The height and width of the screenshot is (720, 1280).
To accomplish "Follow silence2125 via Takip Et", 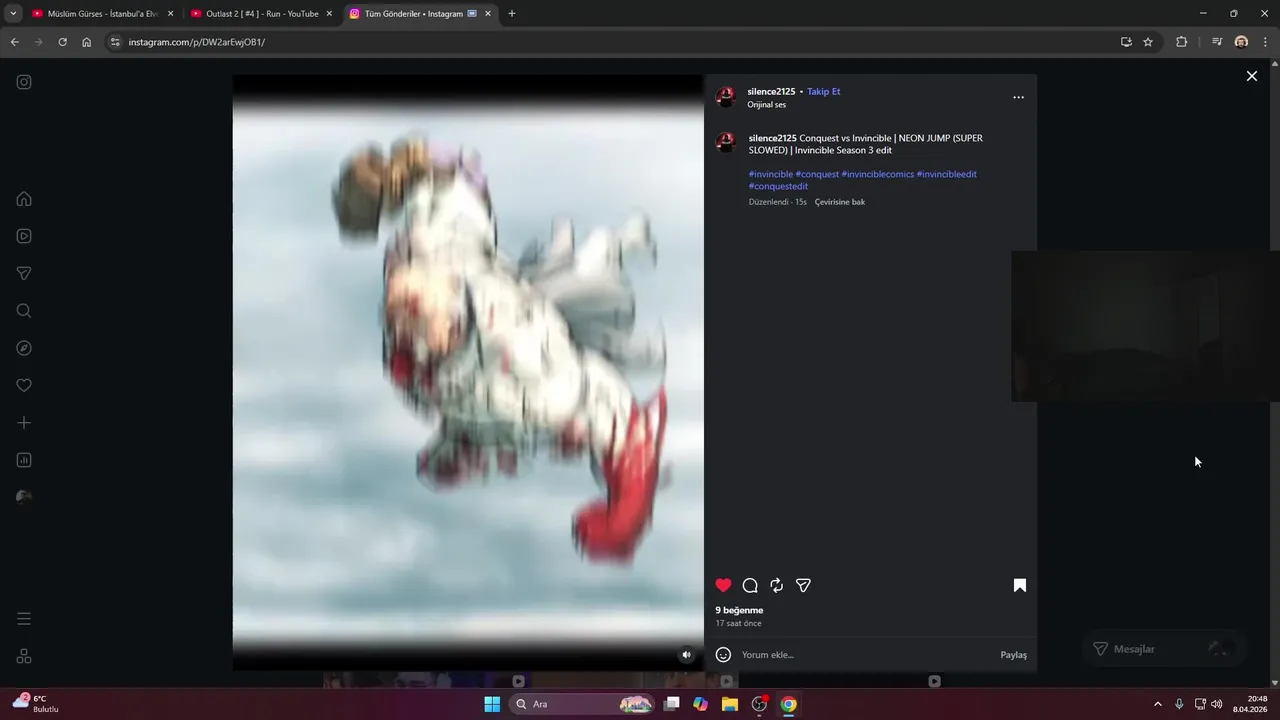I will pos(824,91).
